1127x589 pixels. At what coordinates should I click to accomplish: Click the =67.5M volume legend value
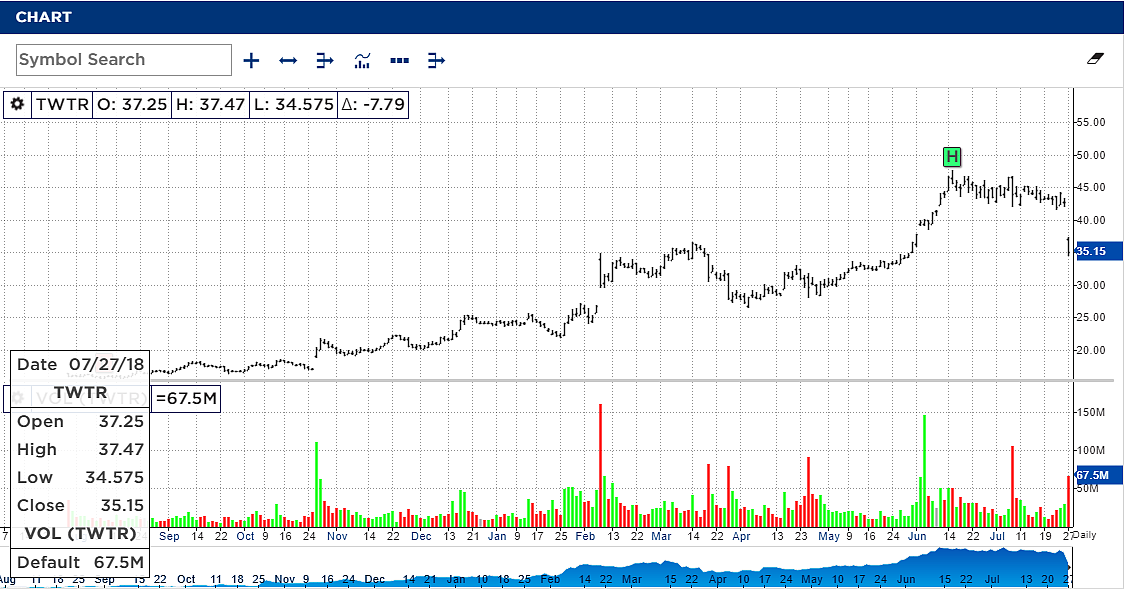pos(186,398)
